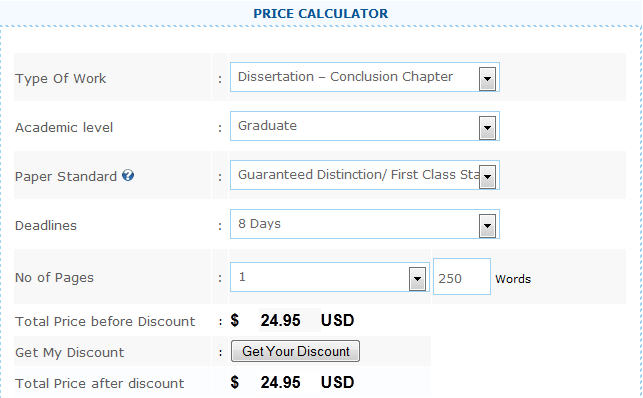Viewport: 643px width, 398px height.
Task: Click the Guaranteed Distinction standard box
Action: click(x=365, y=175)
